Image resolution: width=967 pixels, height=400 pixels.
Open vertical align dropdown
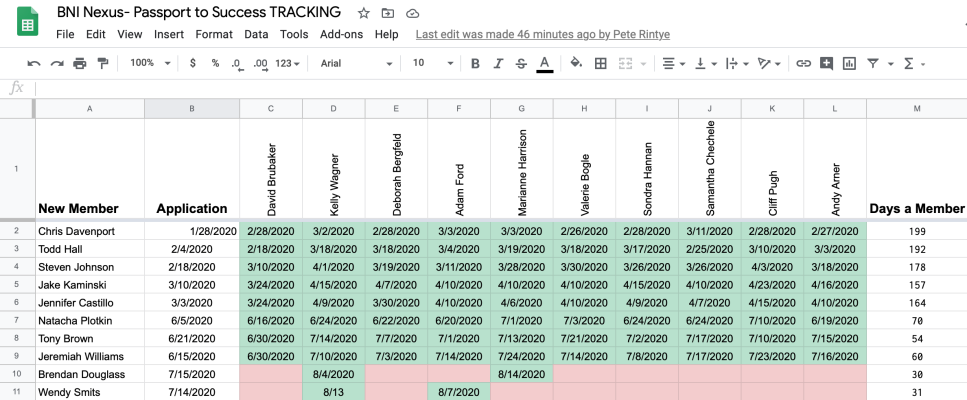(x=706, y=63)
